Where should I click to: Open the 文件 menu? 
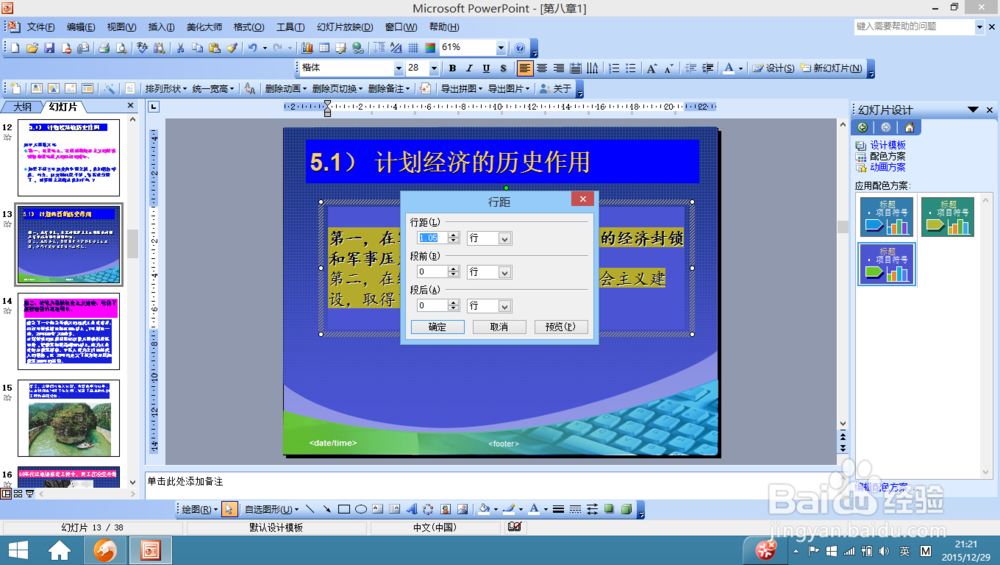coord(40,27)
